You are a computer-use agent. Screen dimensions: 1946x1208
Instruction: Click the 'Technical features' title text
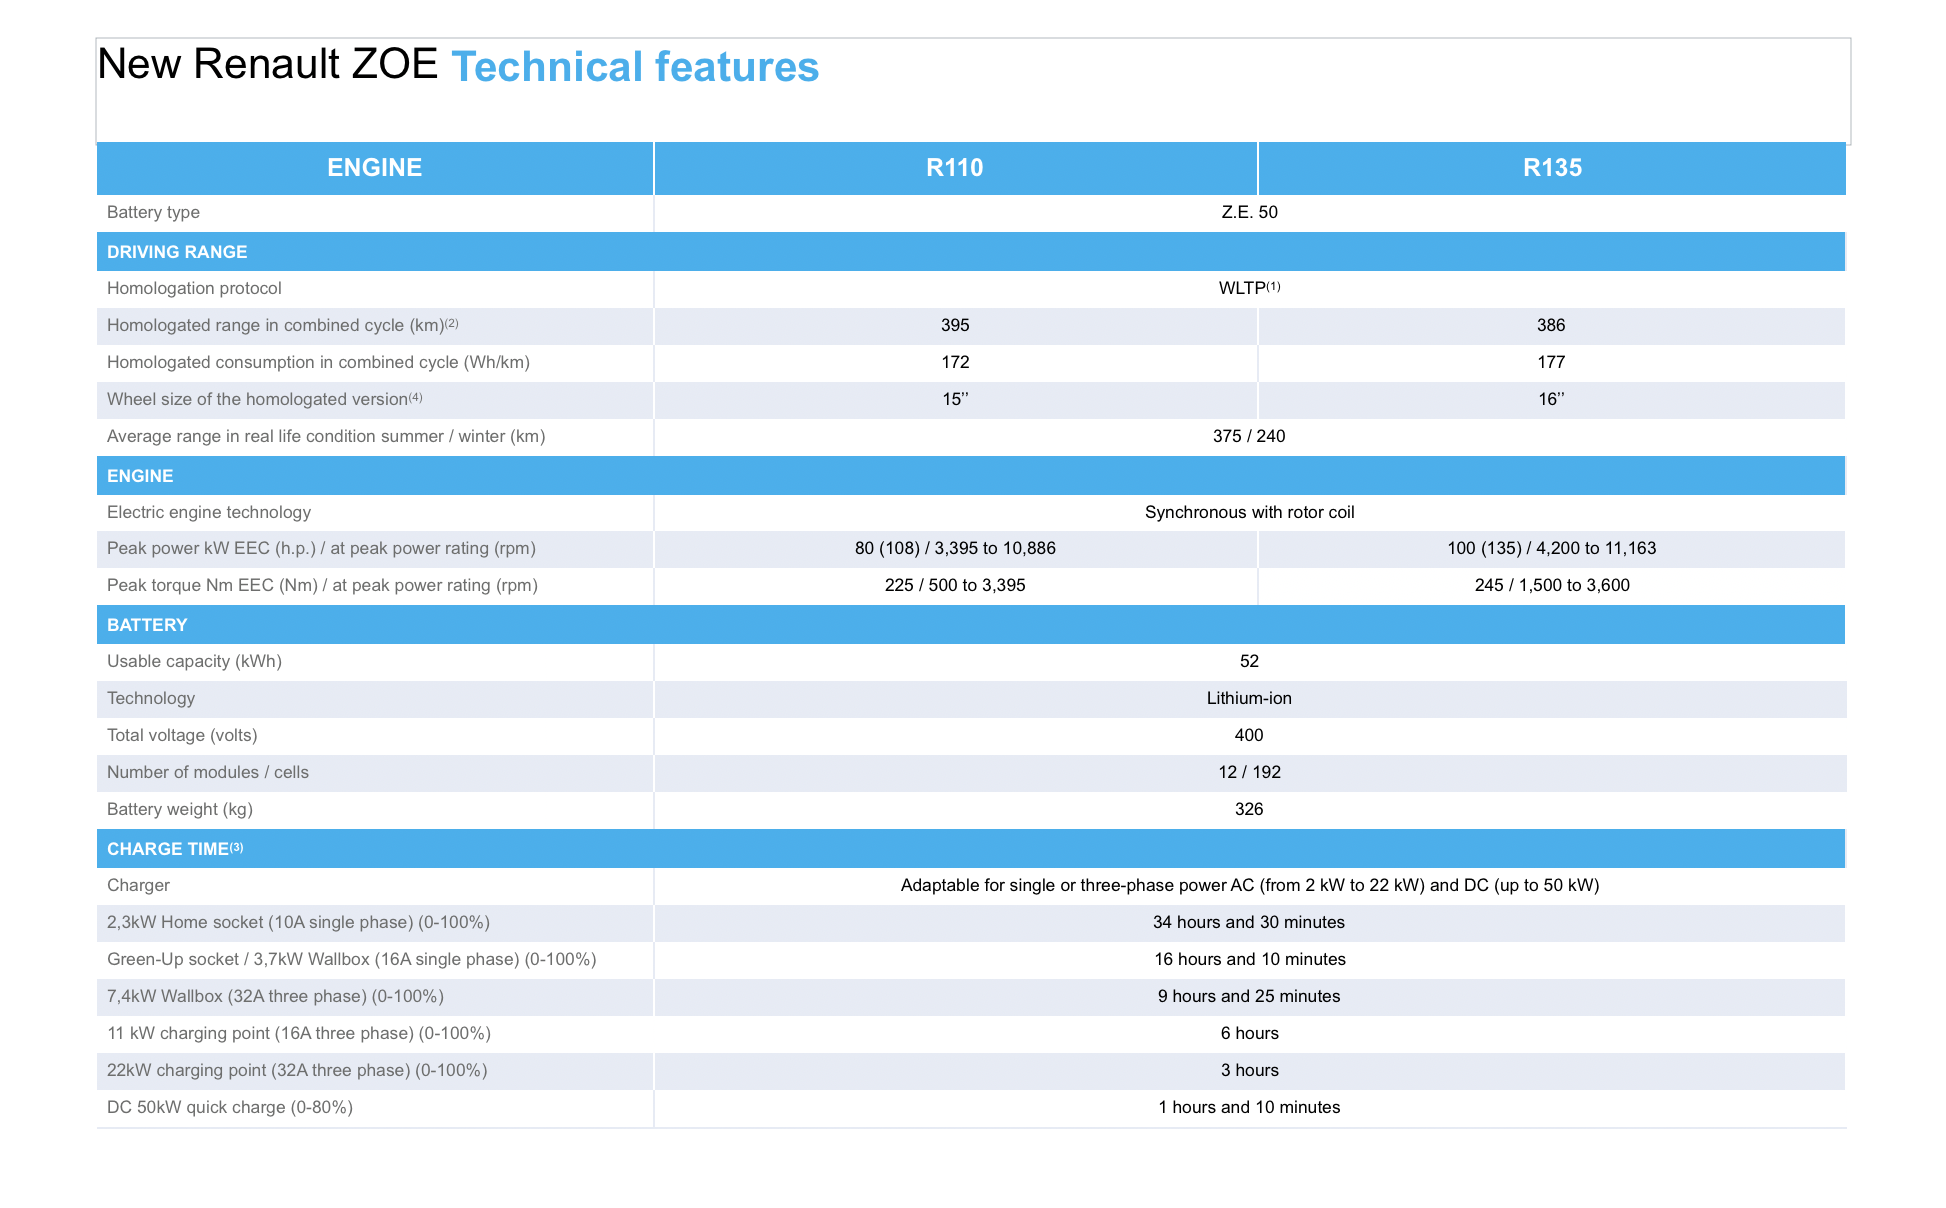pos(635,67)
